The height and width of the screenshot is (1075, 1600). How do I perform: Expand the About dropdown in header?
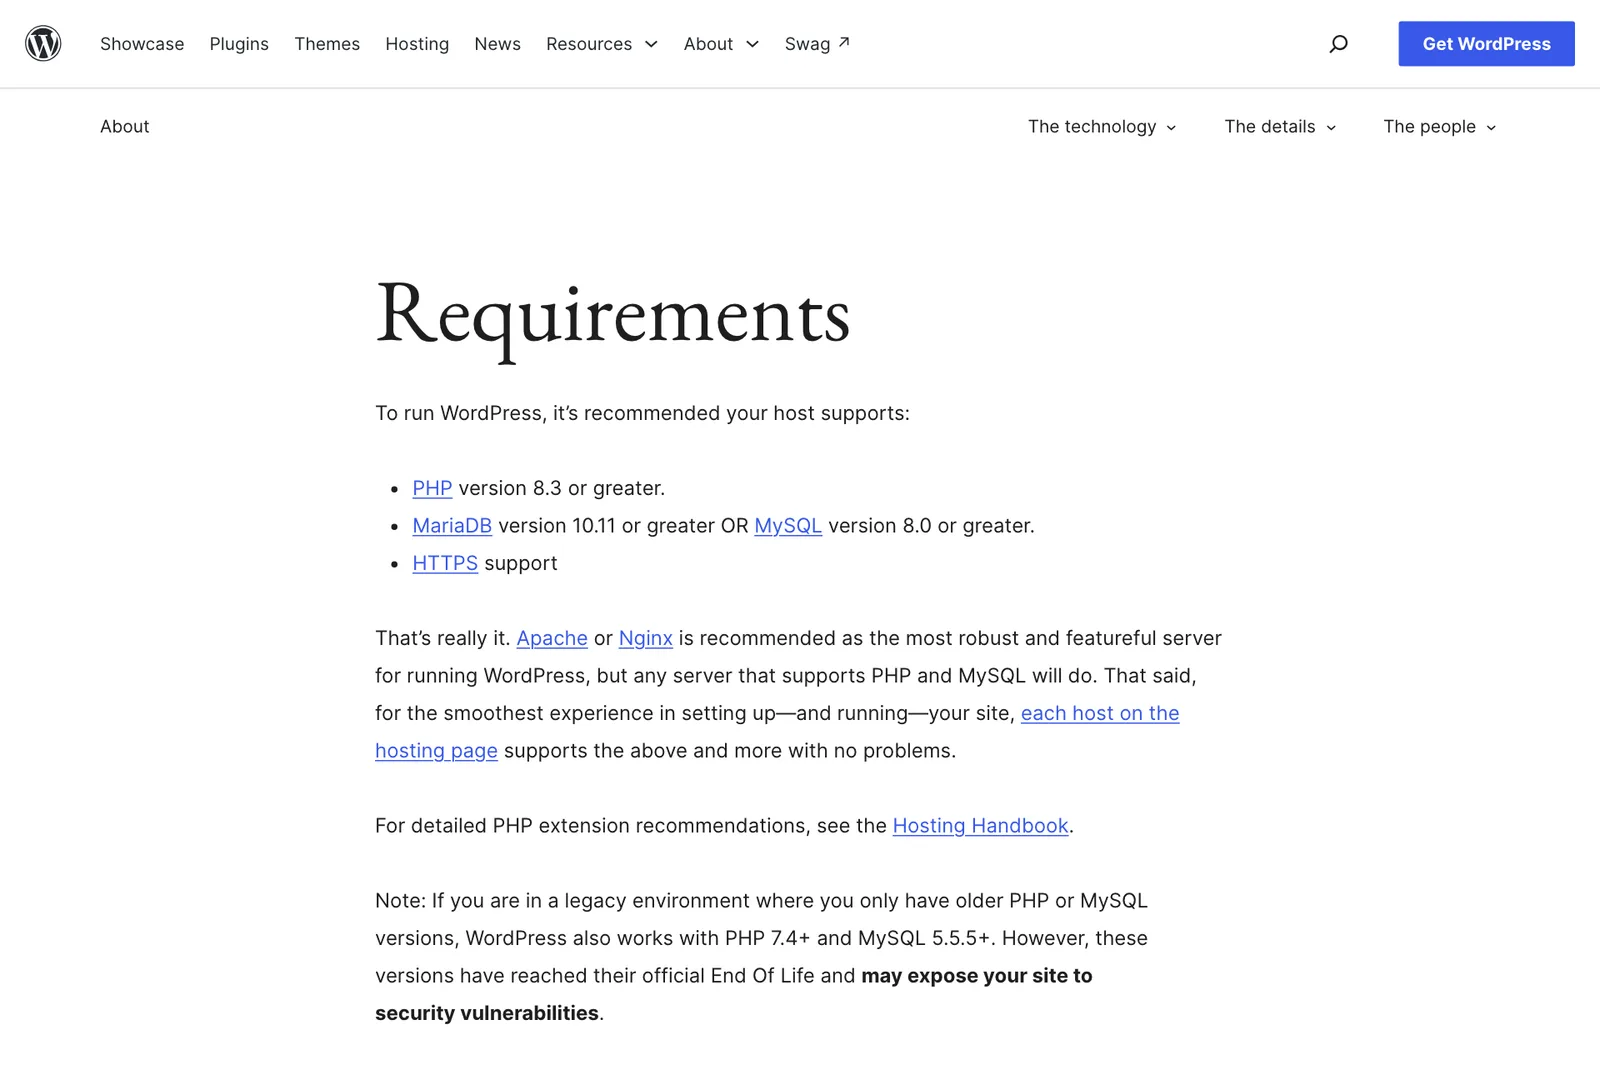click(x=721, y=44)
